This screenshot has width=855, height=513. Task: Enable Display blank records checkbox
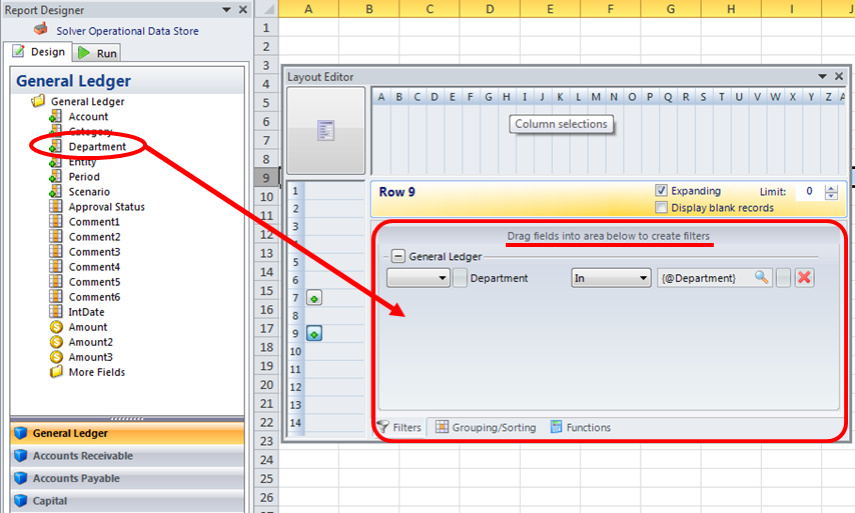click(661, 207)
